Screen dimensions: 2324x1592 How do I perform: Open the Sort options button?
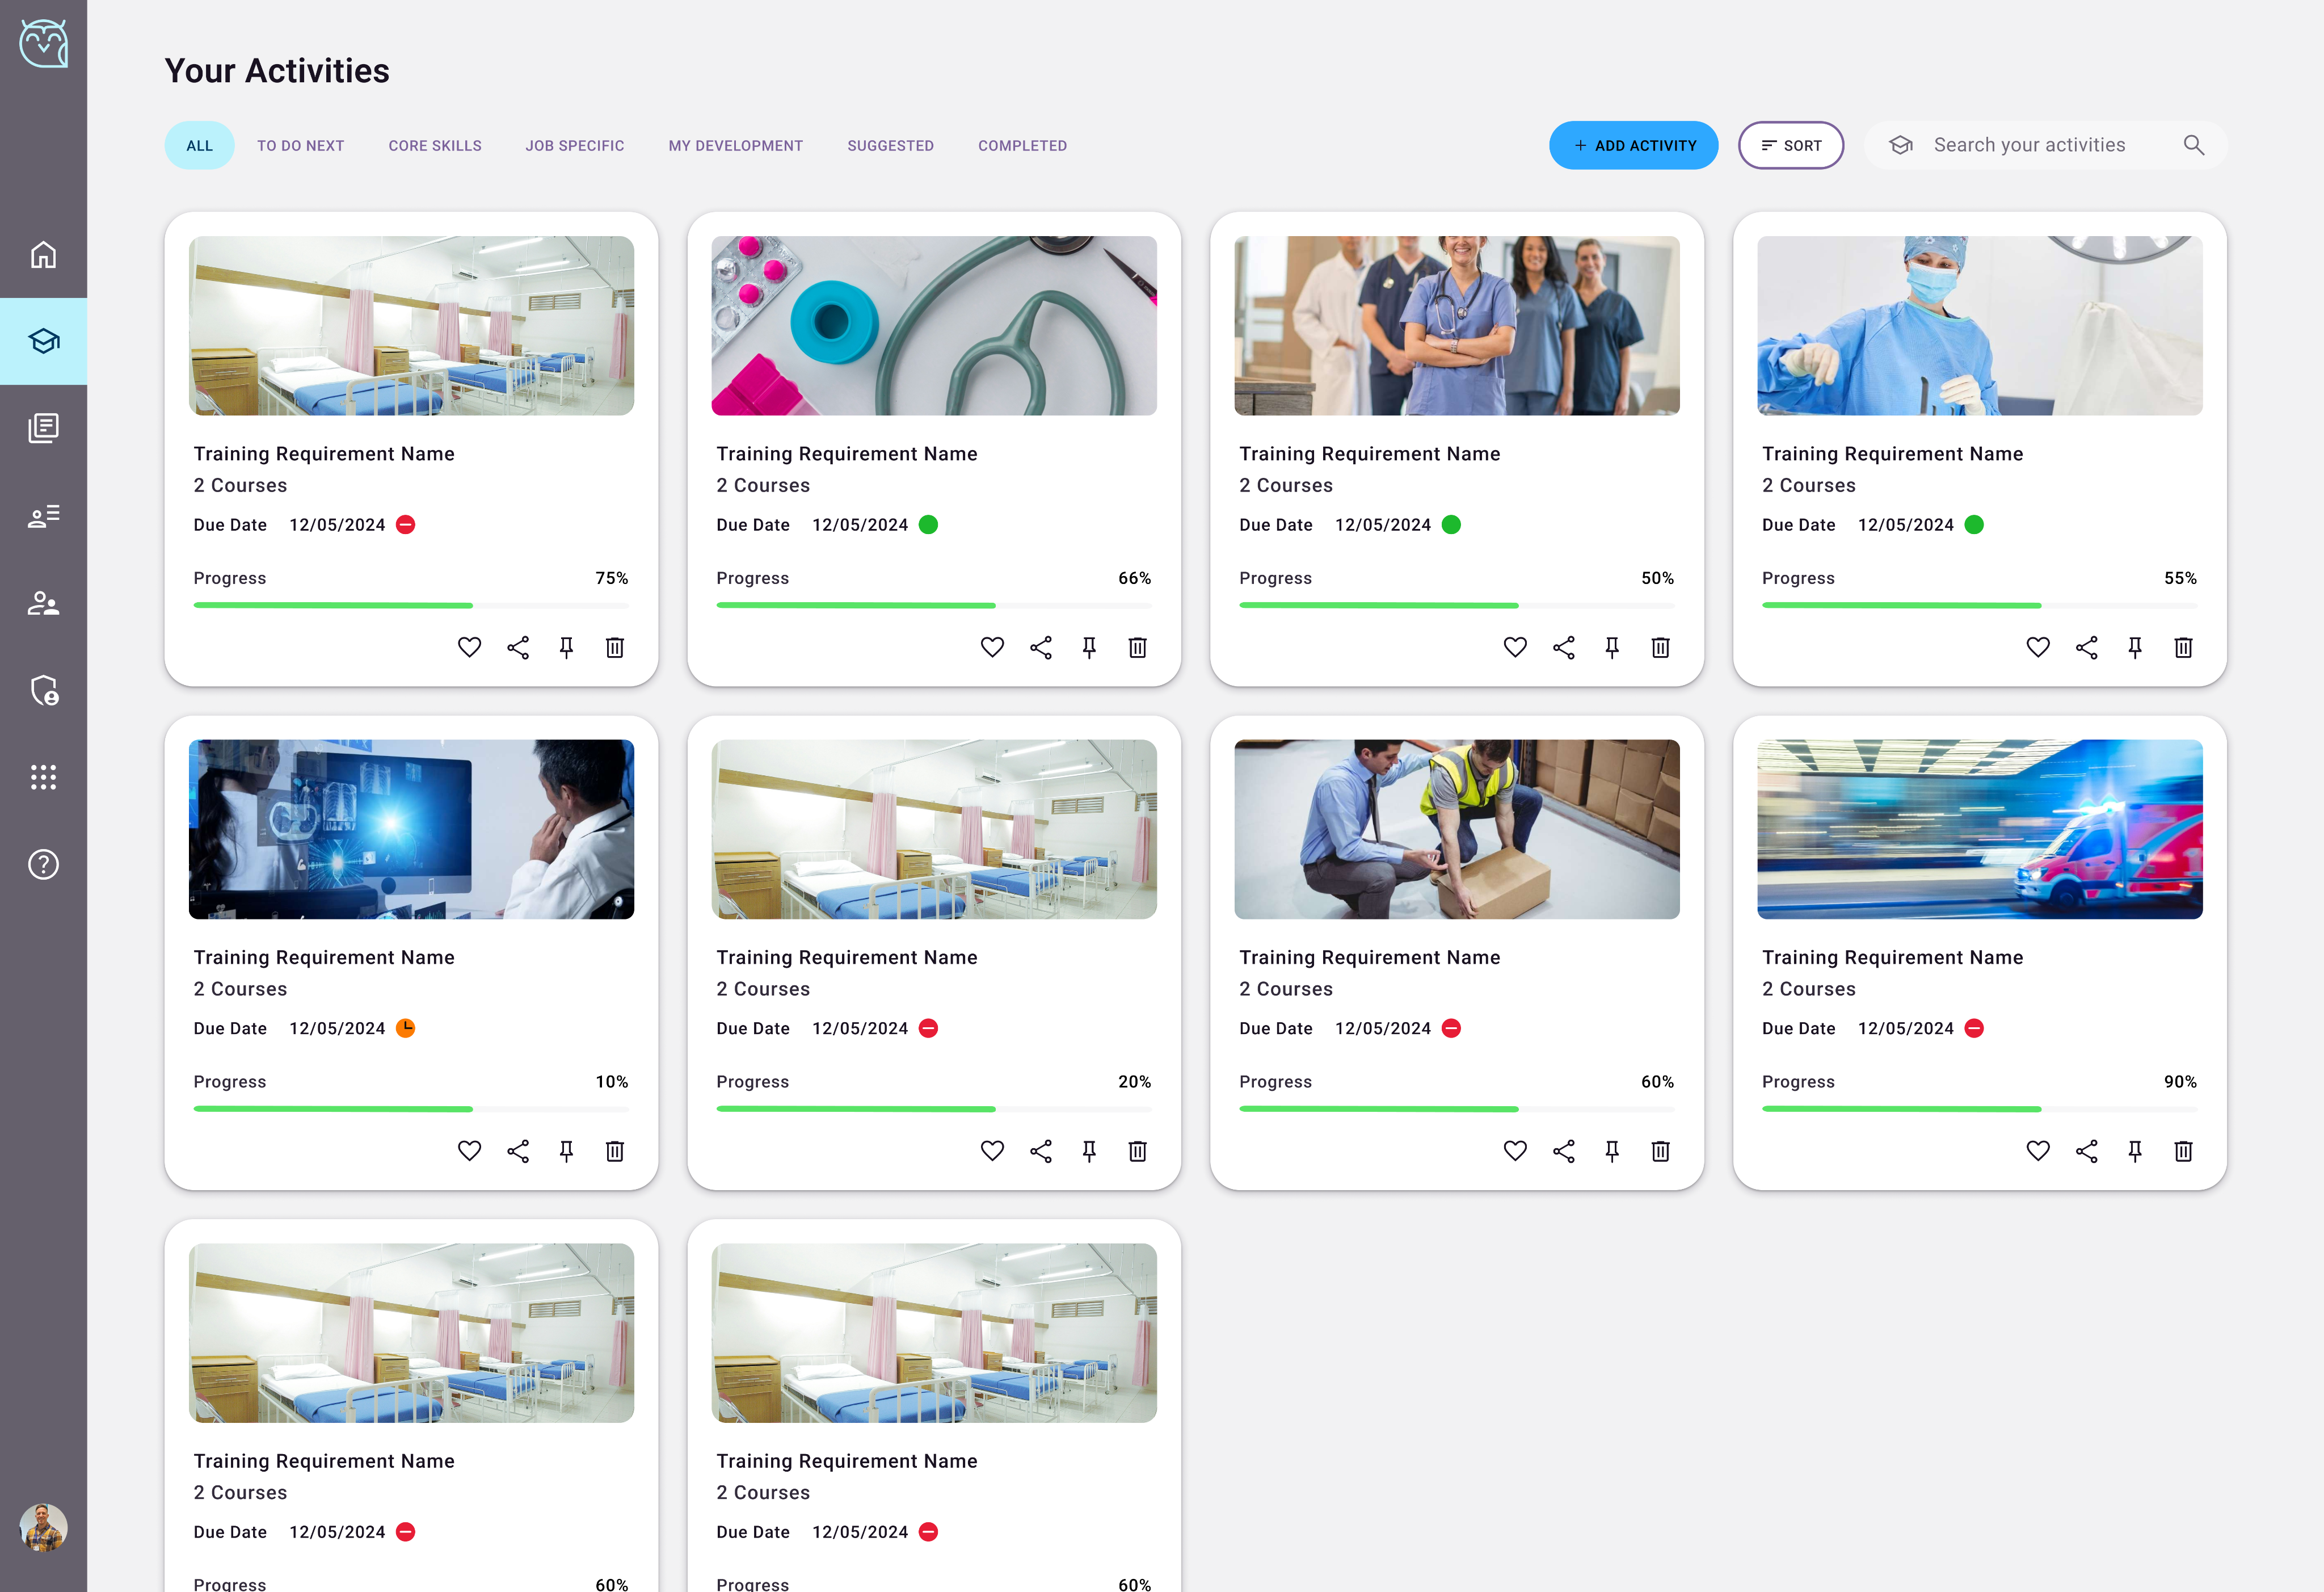(x=1790, y=145)
